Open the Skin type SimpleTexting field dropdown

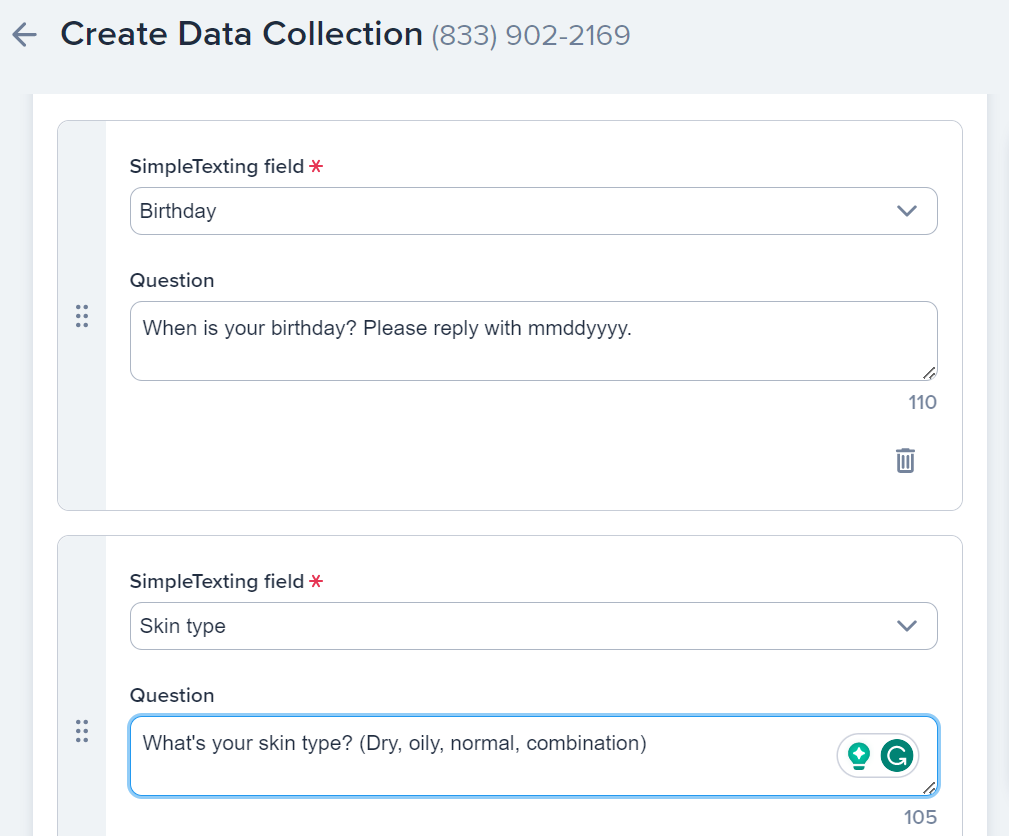(533, 625)
